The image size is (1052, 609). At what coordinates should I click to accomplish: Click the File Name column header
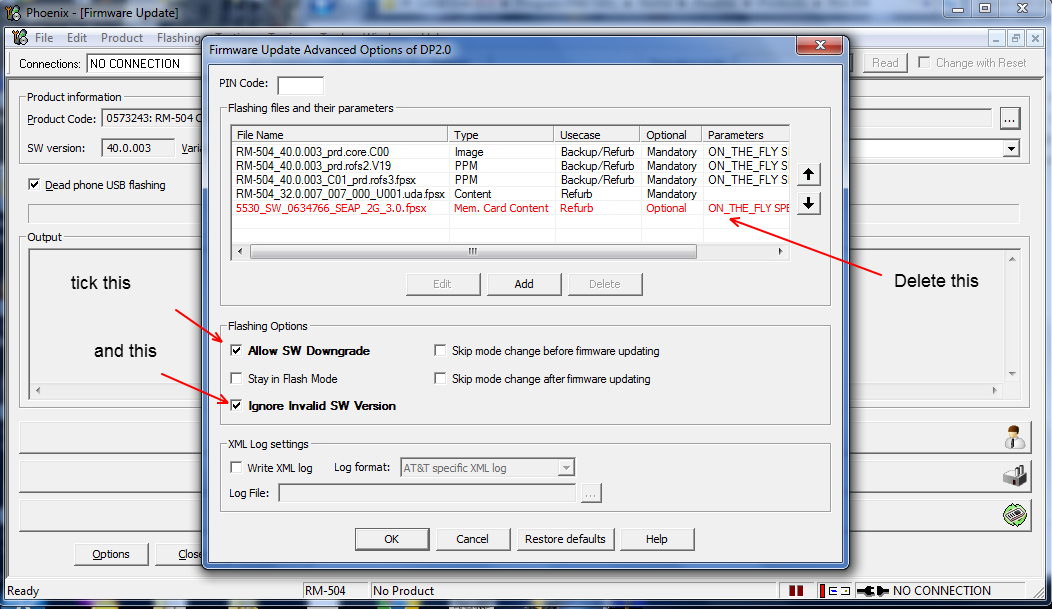point(340,134)
